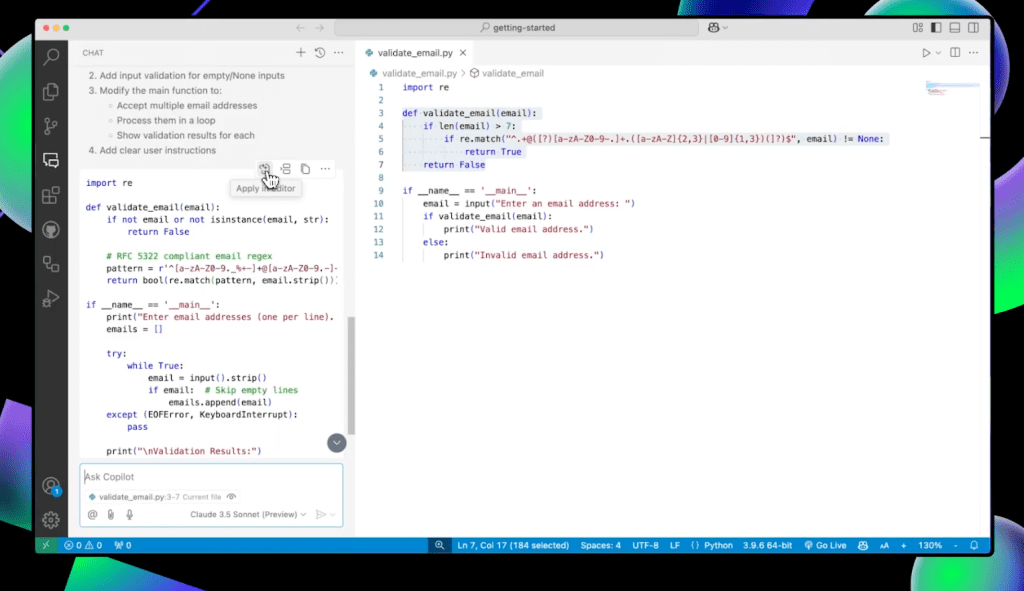Open problems panel errors and warnings
The width and height of the screenshot is (1024, 591).
click(83, 545)
